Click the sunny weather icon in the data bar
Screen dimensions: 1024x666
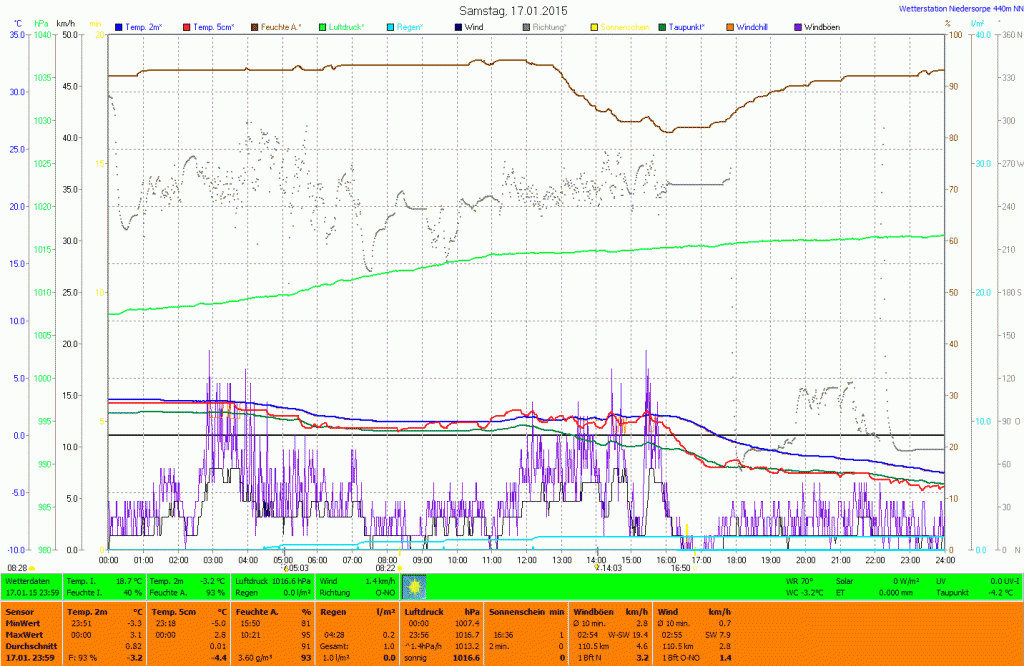pos(413,586)
